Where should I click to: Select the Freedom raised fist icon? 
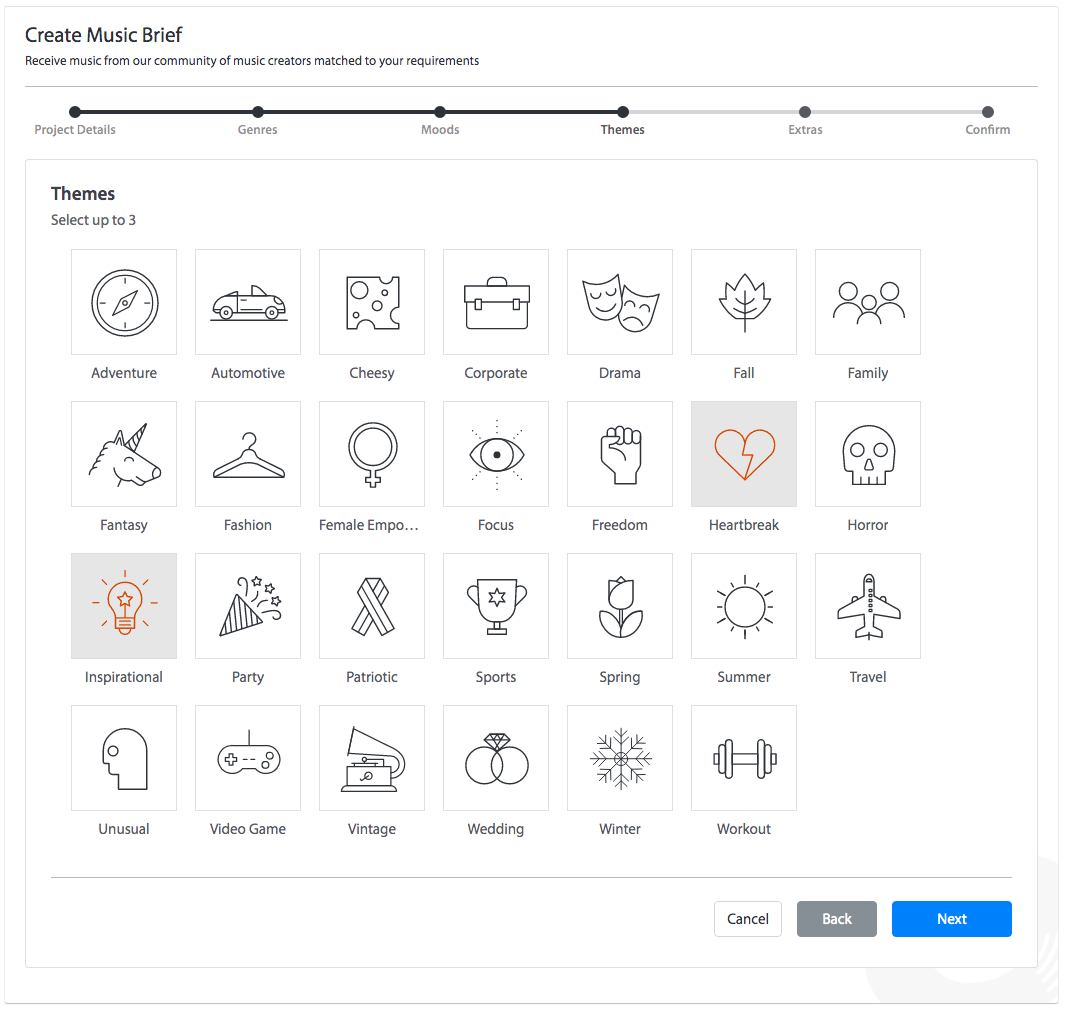tap(620, 454)
